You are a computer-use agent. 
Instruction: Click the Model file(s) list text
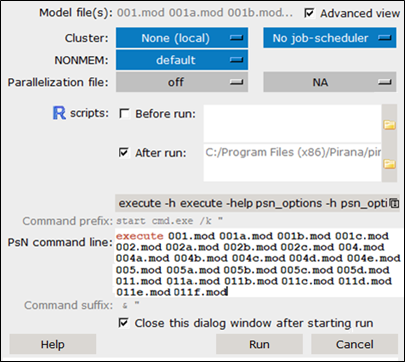(205, 13)
